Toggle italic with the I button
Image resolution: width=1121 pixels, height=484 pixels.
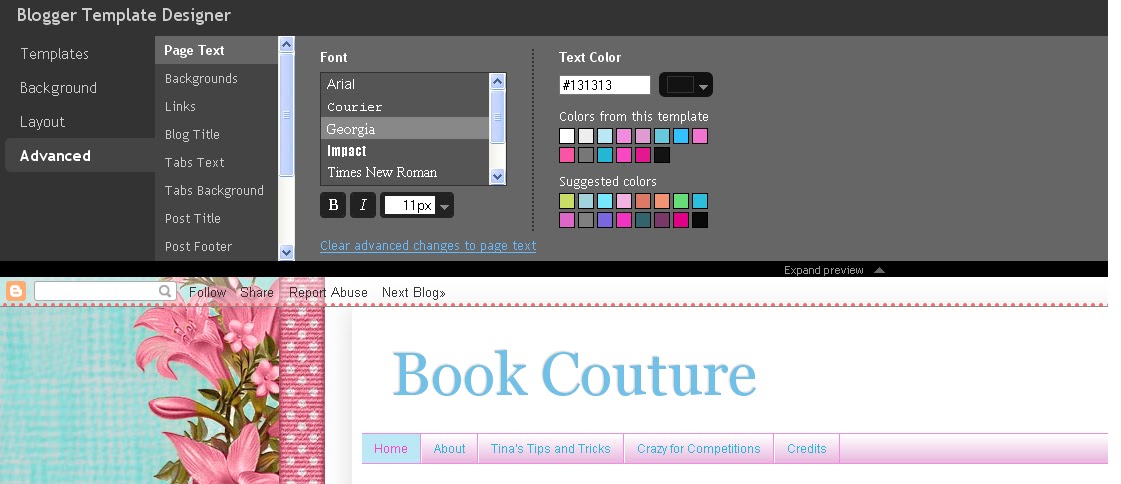tap(362, 205)
